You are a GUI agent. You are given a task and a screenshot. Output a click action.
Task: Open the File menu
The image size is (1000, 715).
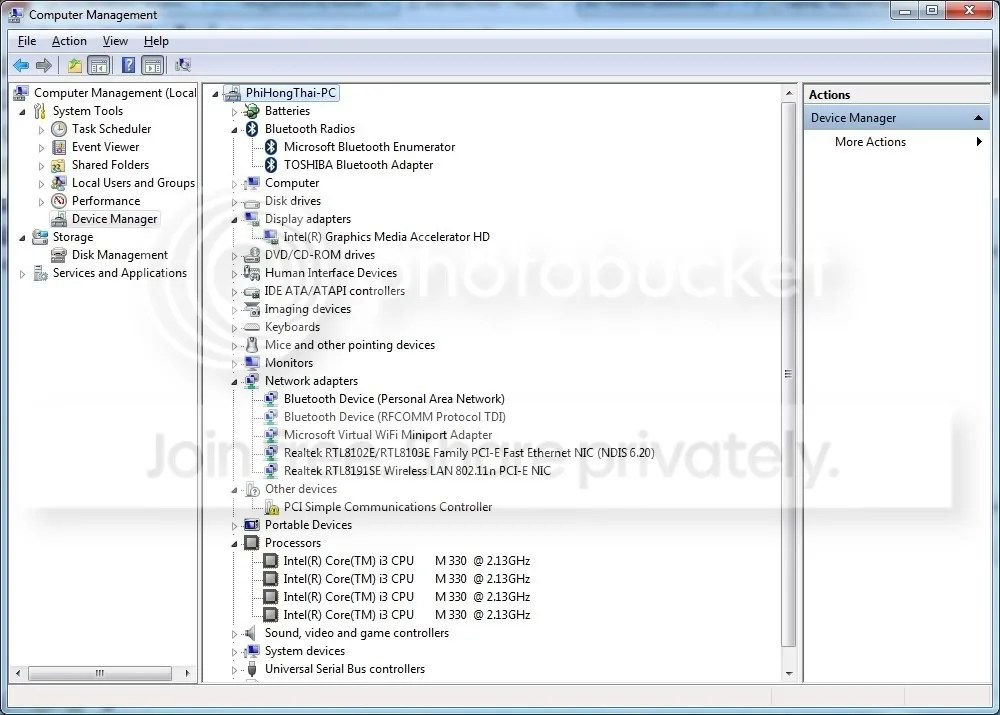pos(27,41)
